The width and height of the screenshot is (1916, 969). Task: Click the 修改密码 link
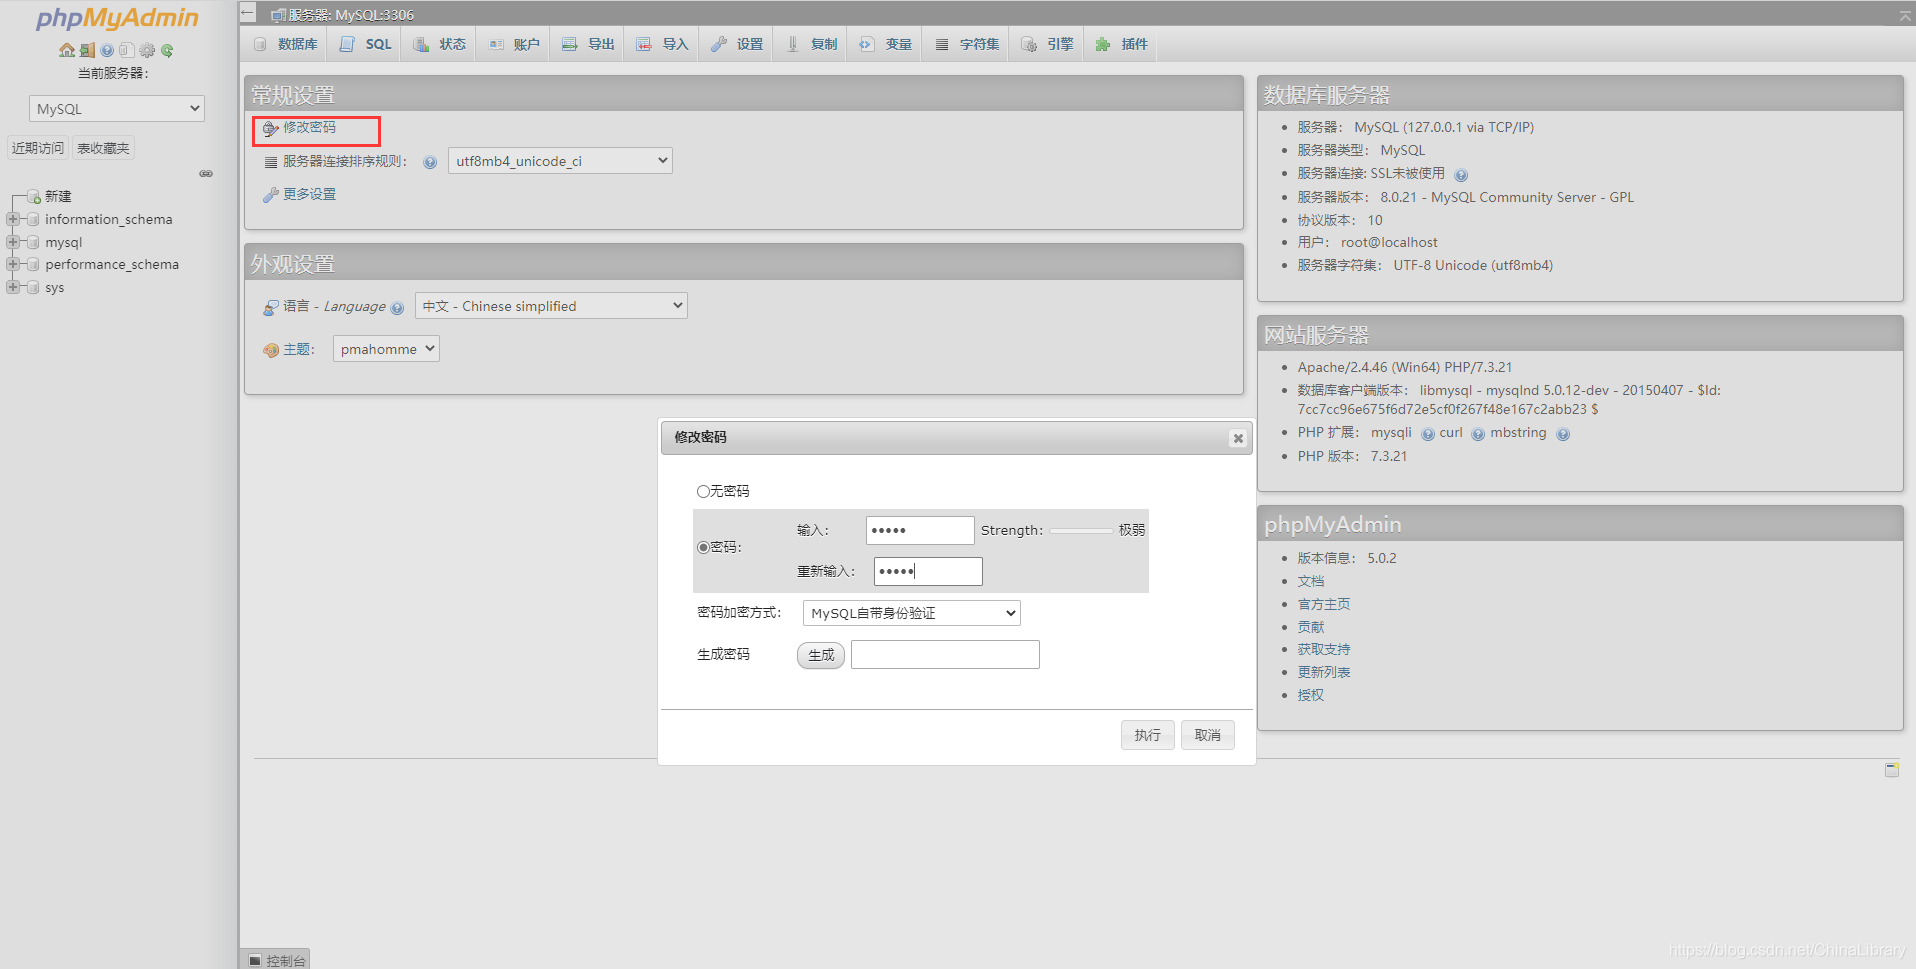tap(309, 127)
